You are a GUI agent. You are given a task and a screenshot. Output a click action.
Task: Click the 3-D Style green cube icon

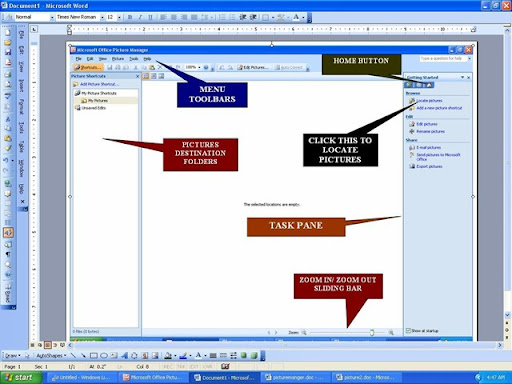coord(254,356)
